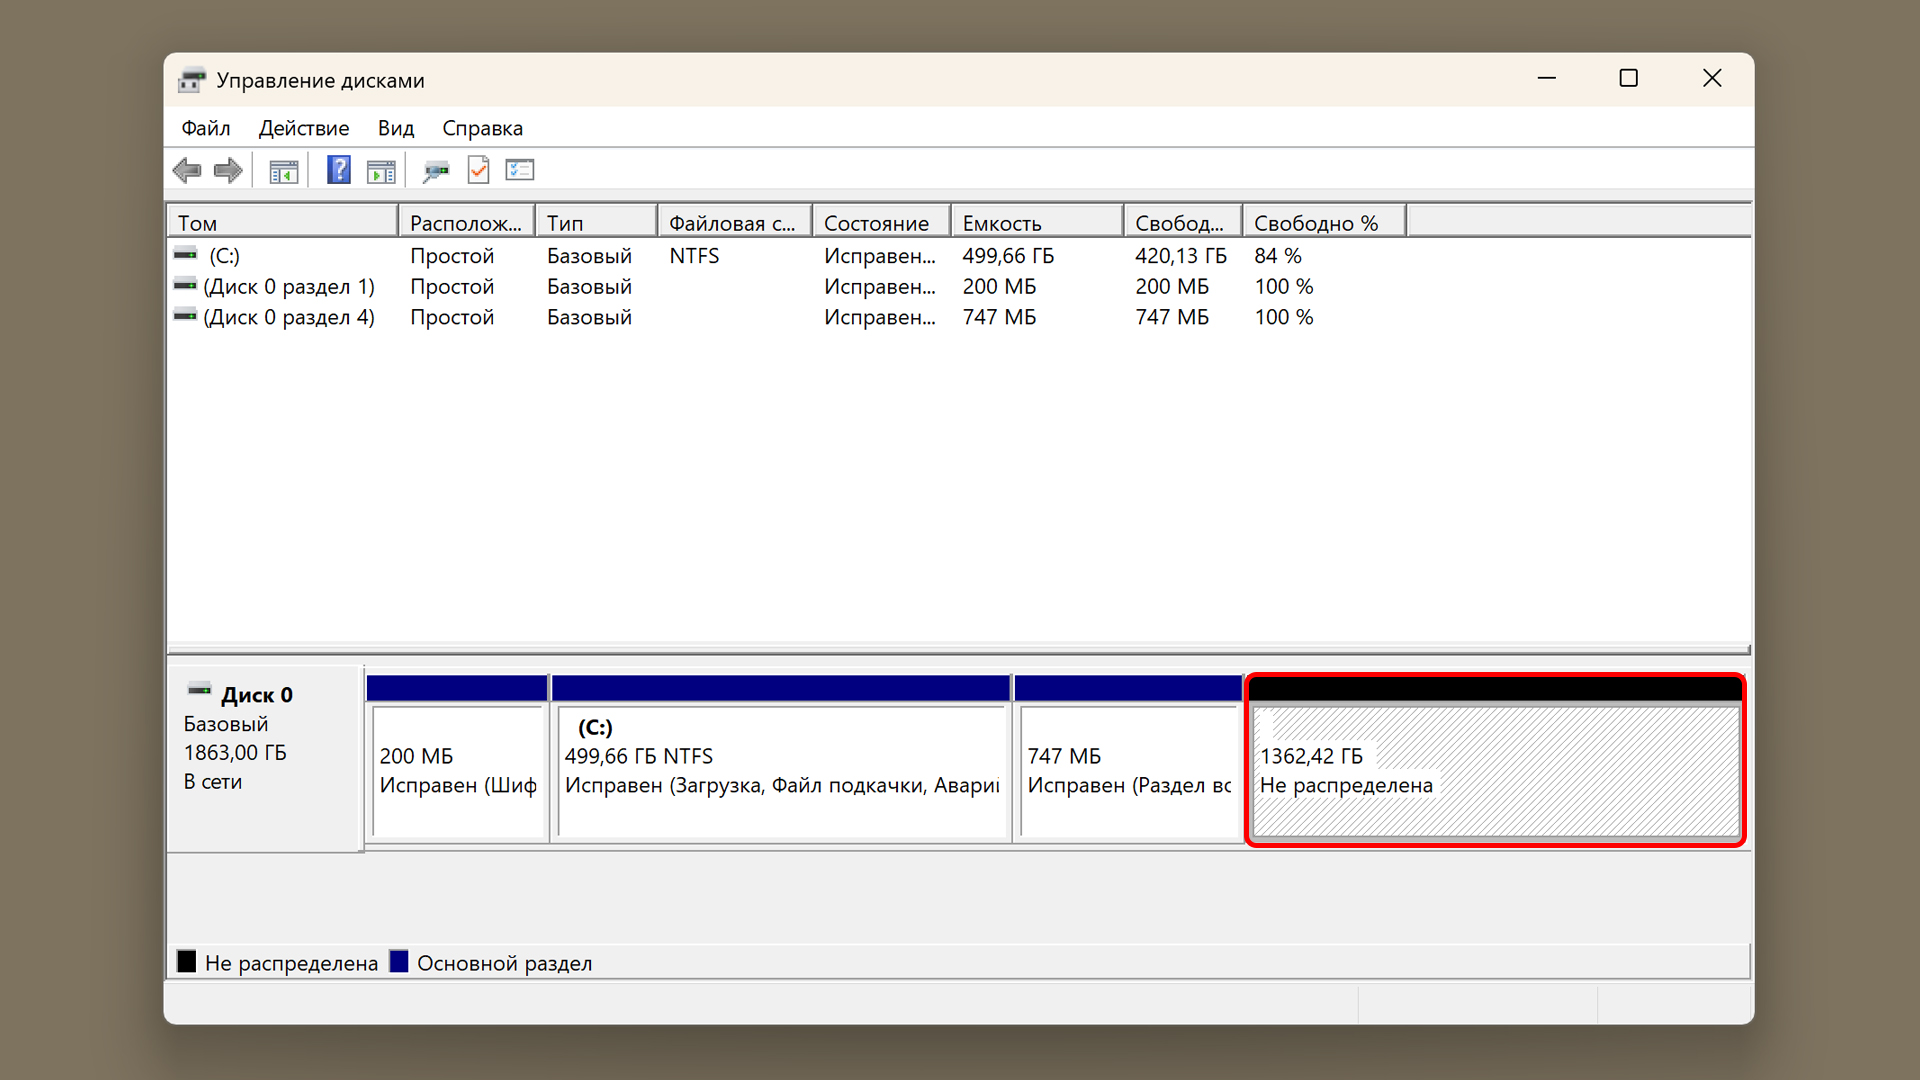This screenshot has height=1080, width=1920.
Task: Select the (C:) 499,66 ГБ NTFS partition block
Action: [780, 770]
